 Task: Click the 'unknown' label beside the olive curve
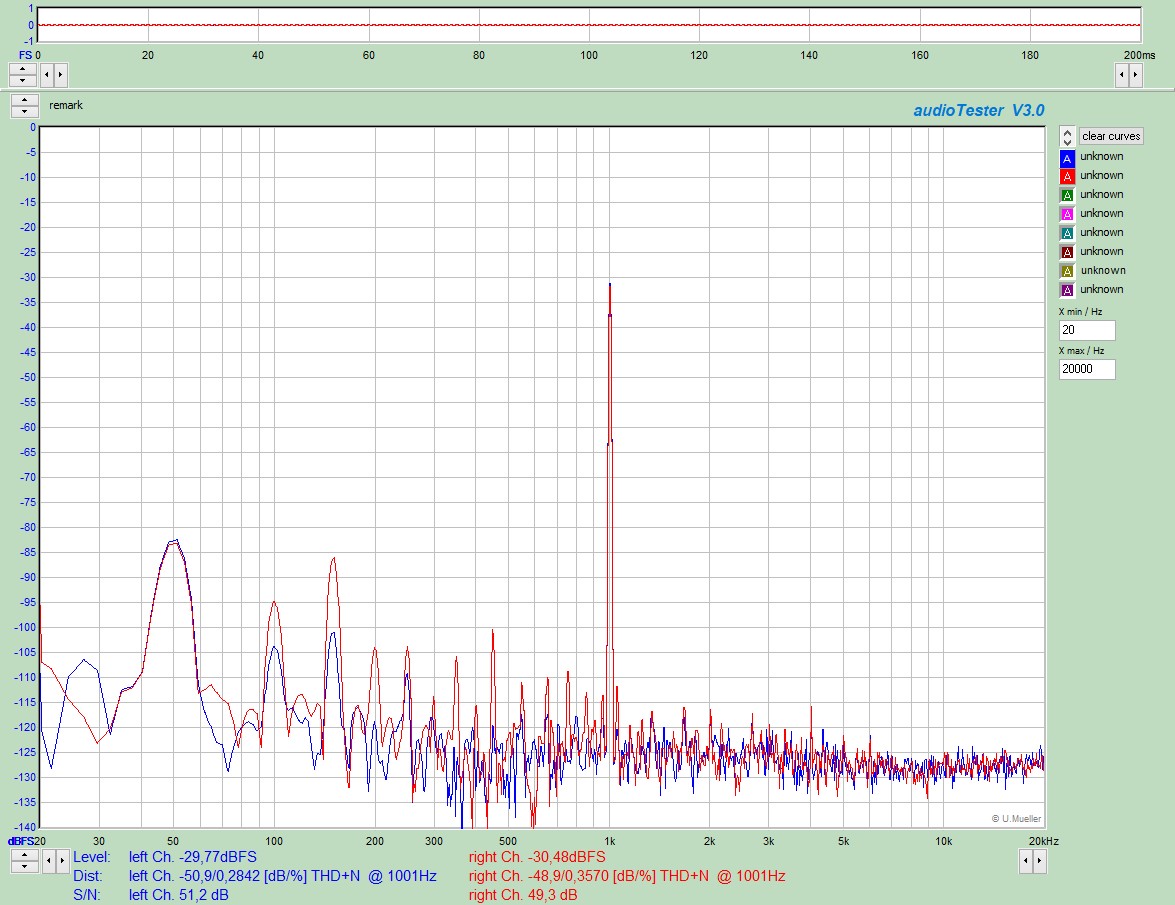point(1103,270)
